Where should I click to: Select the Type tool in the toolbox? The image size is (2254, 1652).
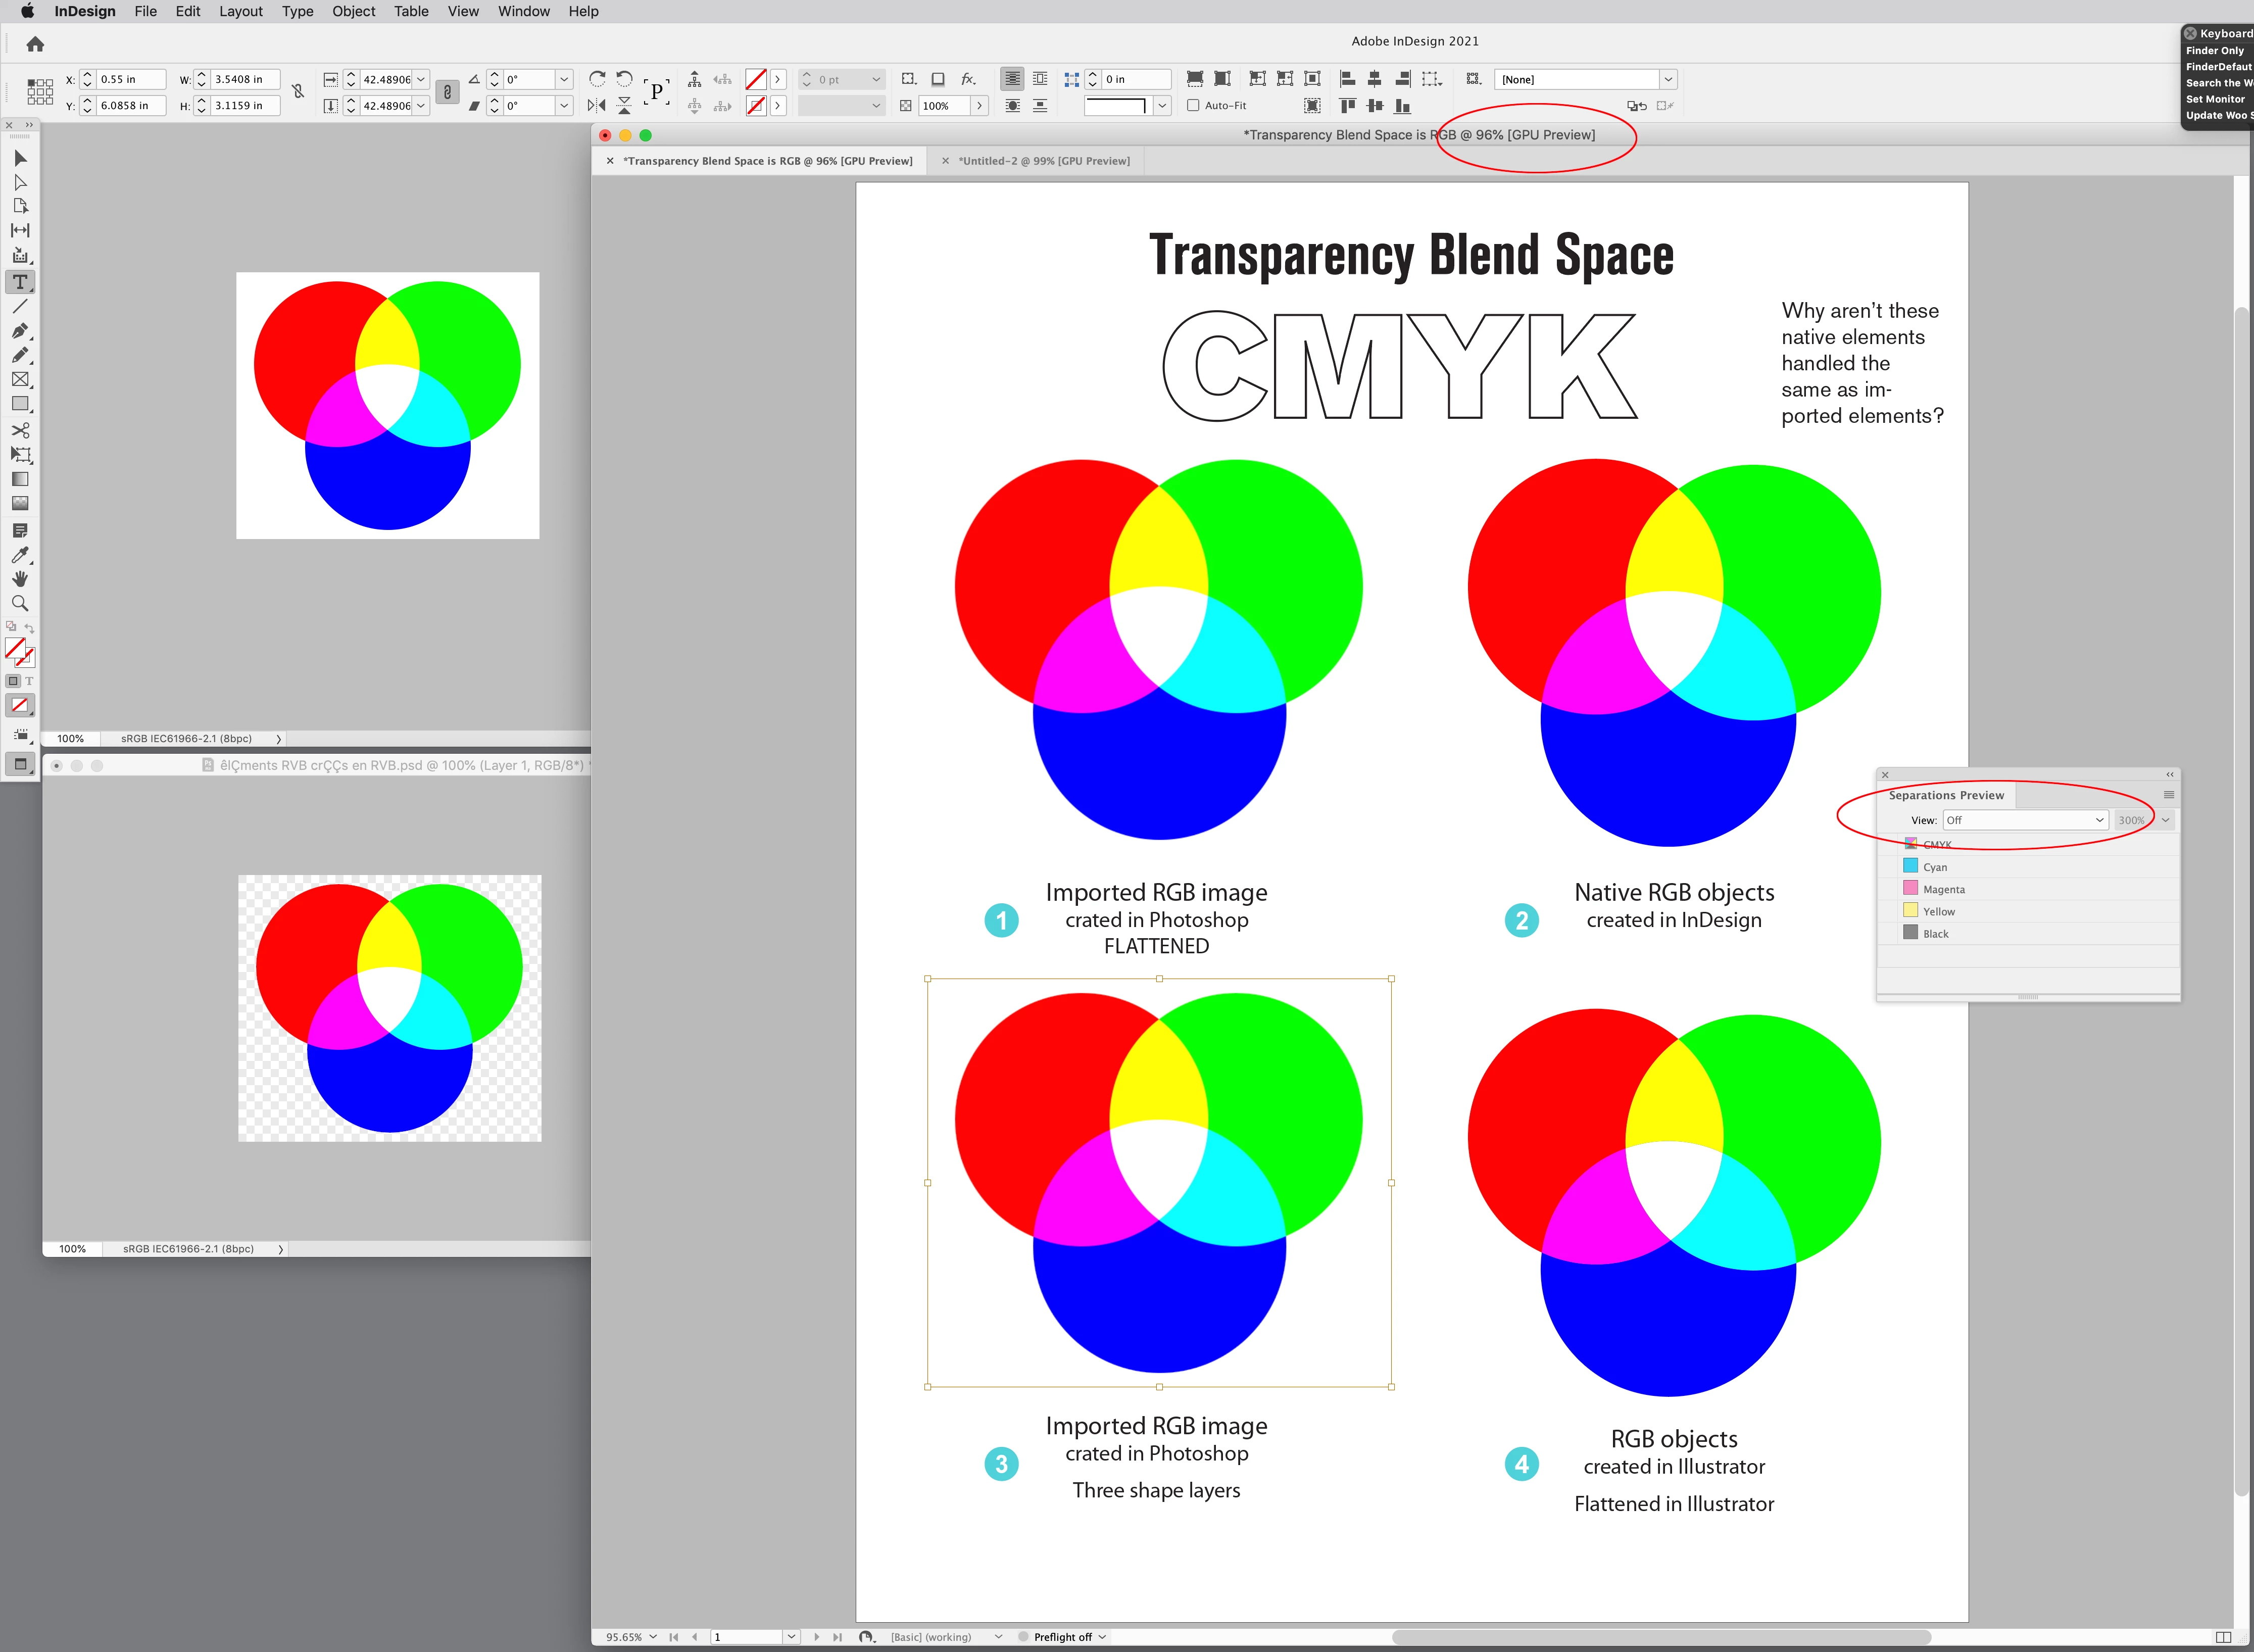[20, 282]
